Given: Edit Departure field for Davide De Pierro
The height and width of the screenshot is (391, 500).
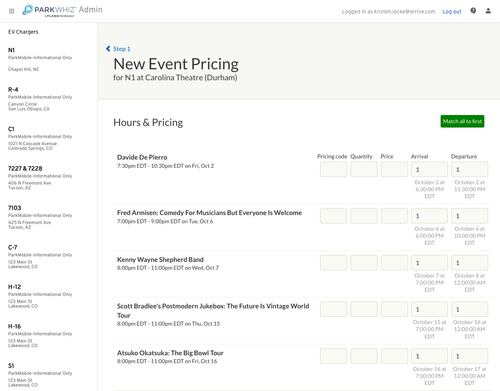Looking at the screenshot, I should click(469, 169).
